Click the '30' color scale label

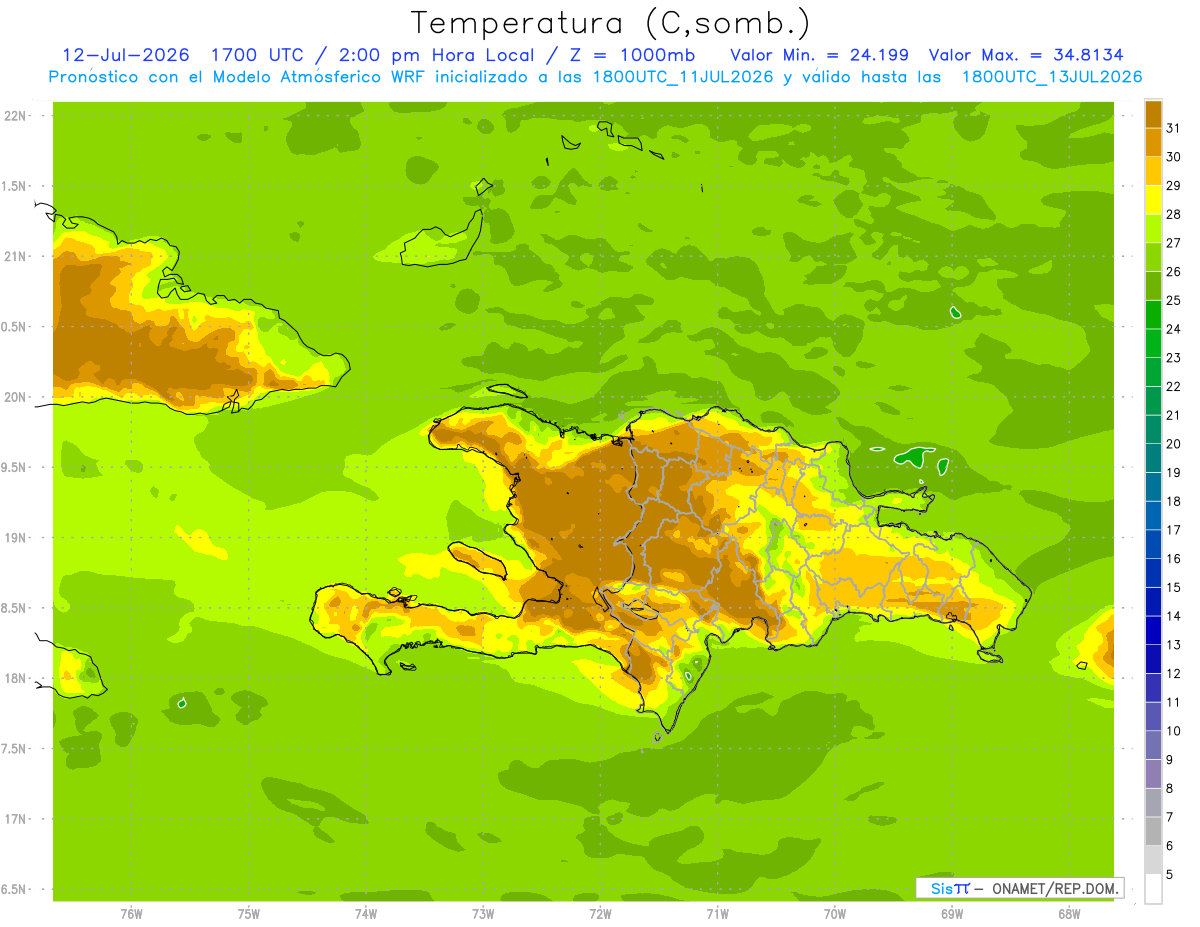click(1173, 157)
